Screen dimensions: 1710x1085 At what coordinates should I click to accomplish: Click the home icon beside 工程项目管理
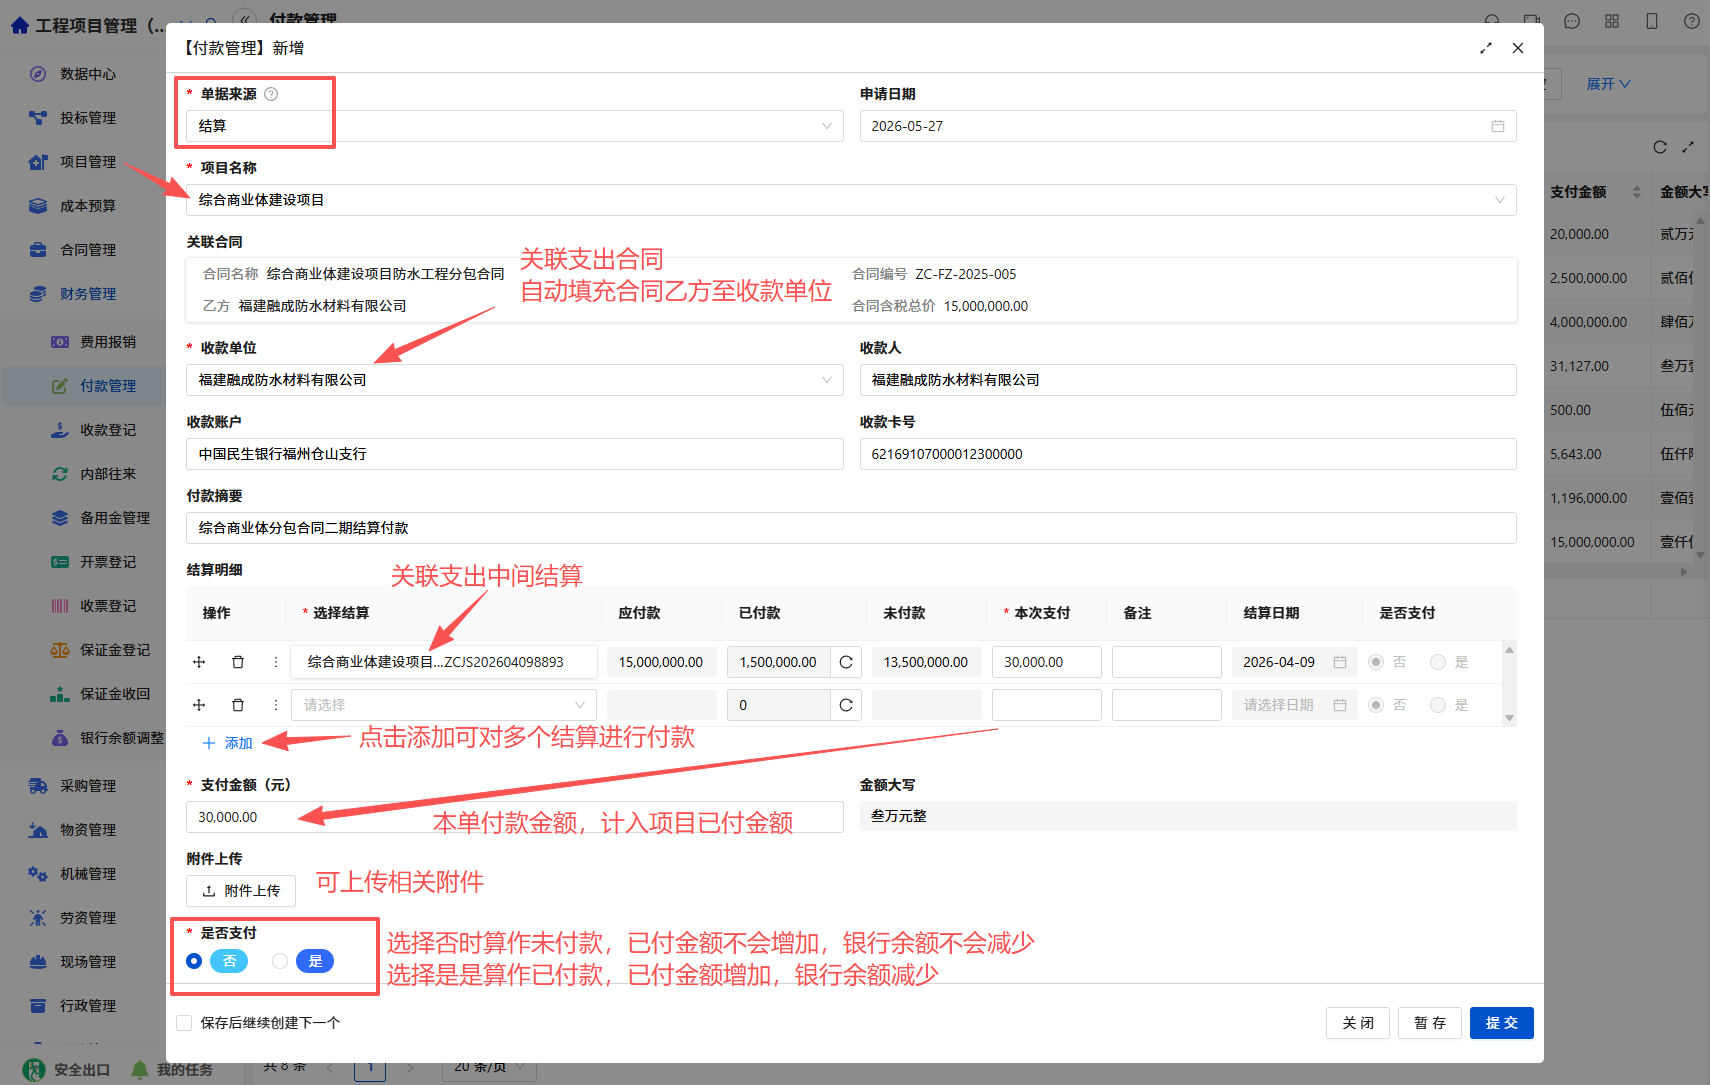(x=20, y=26)
